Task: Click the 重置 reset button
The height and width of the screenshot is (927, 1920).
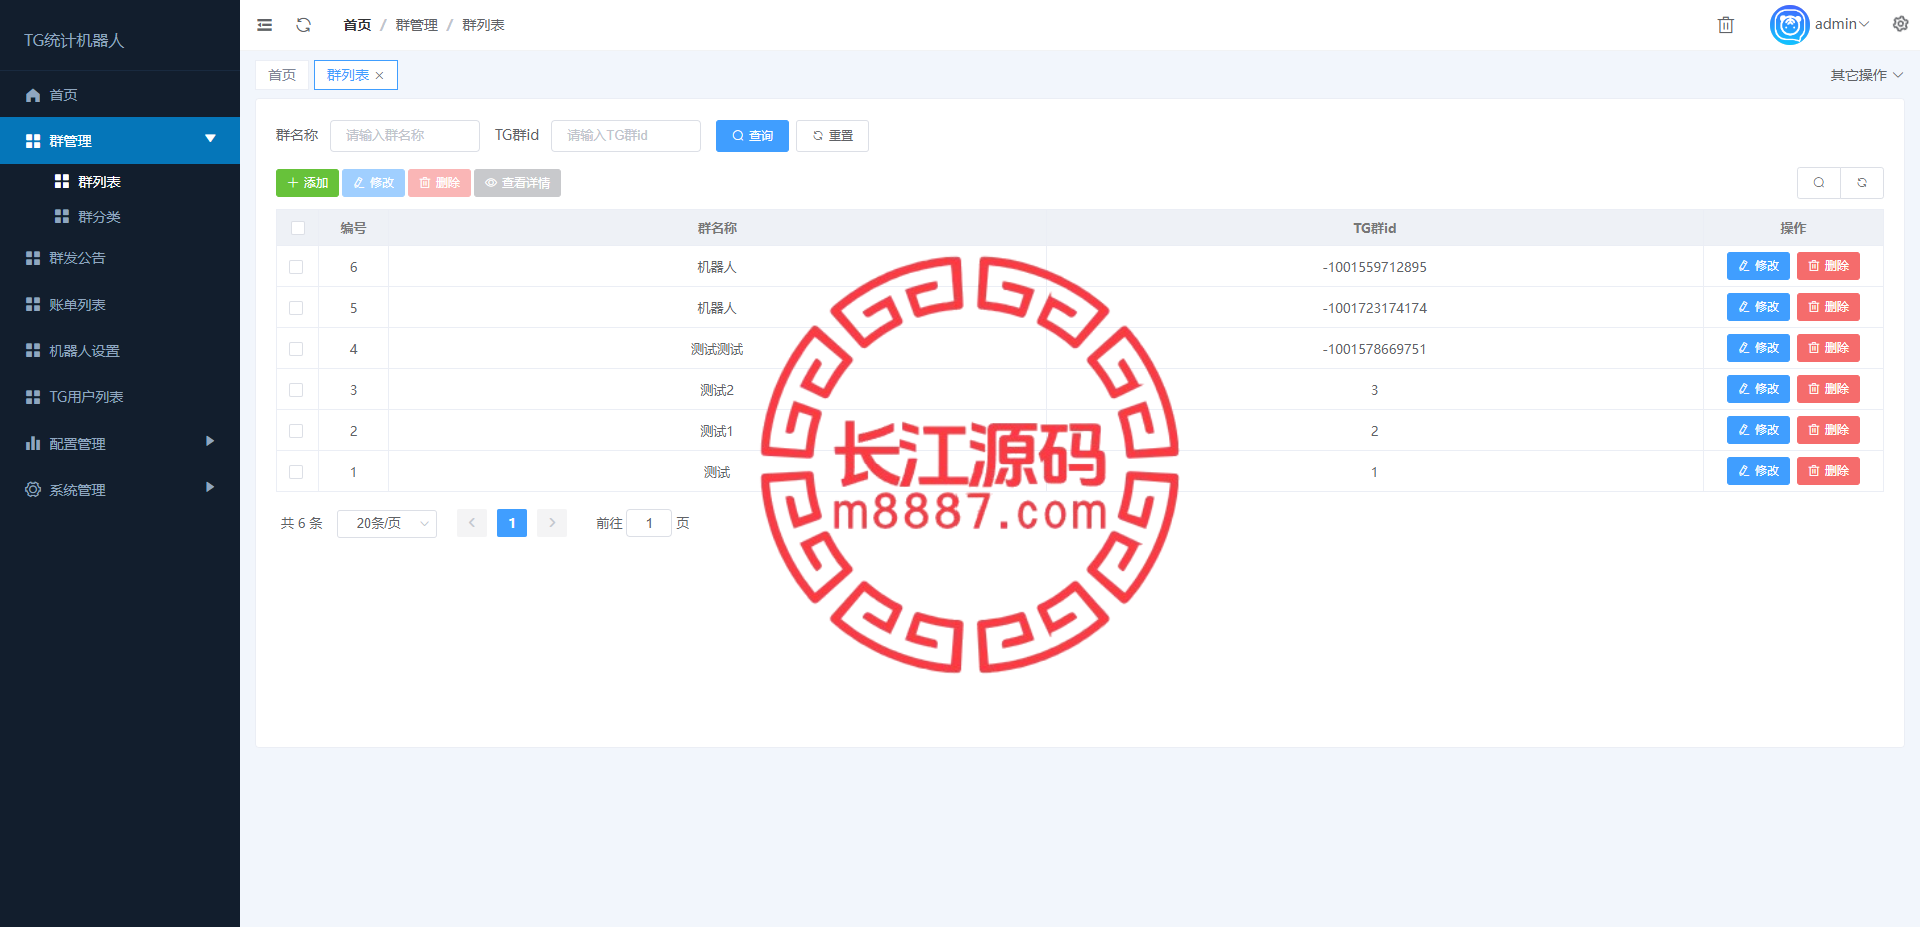Action: coord(832,136)
